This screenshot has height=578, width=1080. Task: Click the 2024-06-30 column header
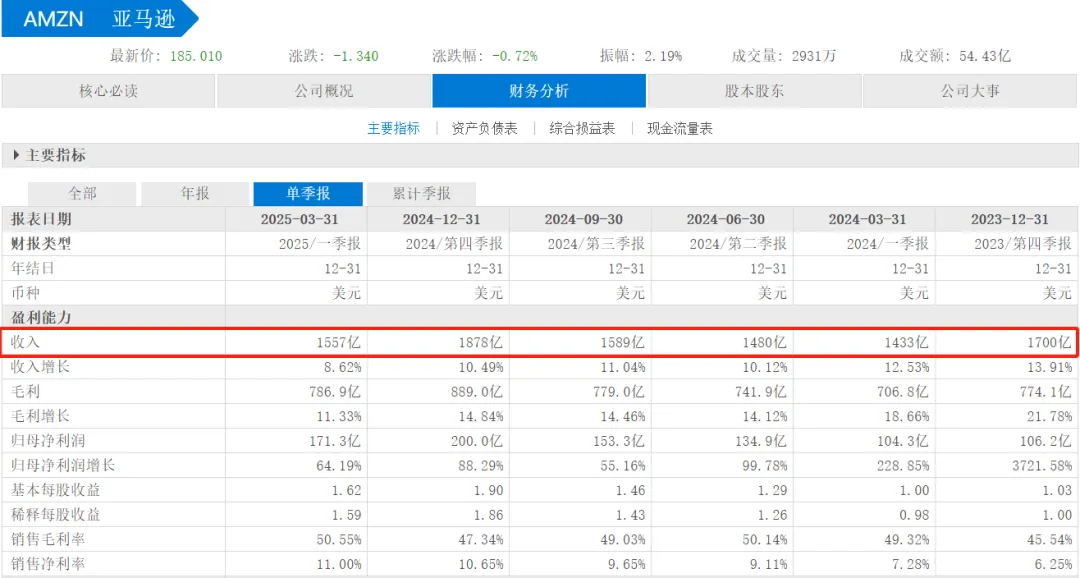725,220
